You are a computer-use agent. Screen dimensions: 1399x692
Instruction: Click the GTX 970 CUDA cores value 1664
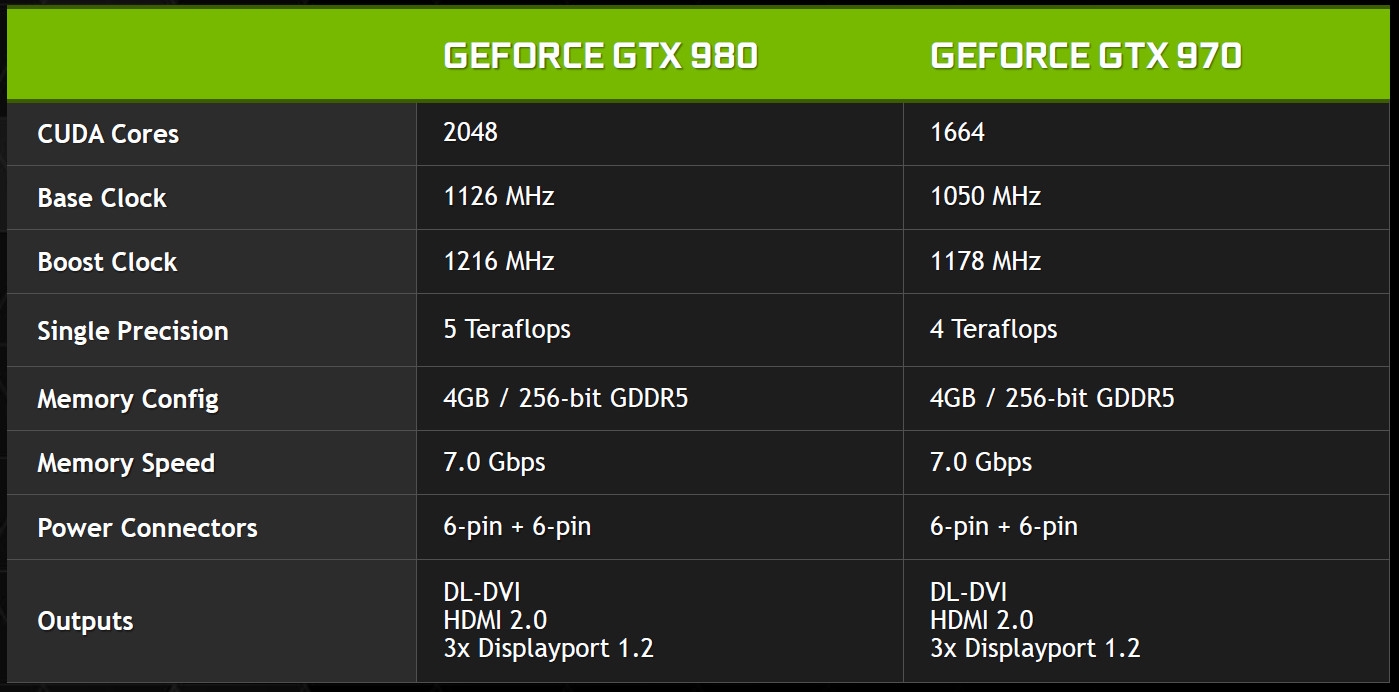(957, 132)
